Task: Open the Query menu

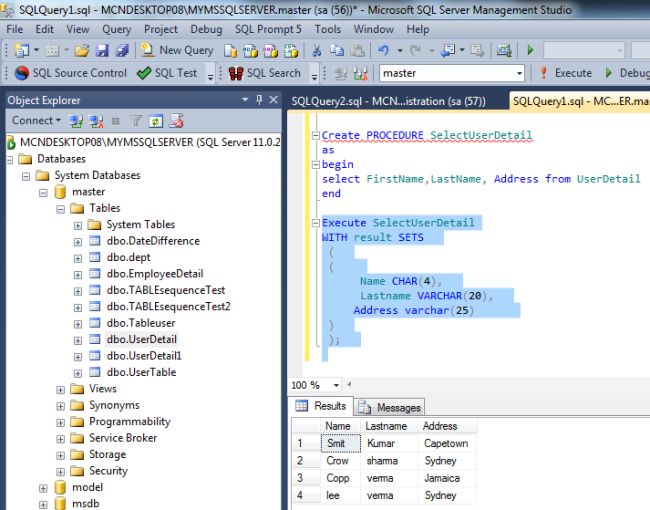Action: click(x=116, y=29)
